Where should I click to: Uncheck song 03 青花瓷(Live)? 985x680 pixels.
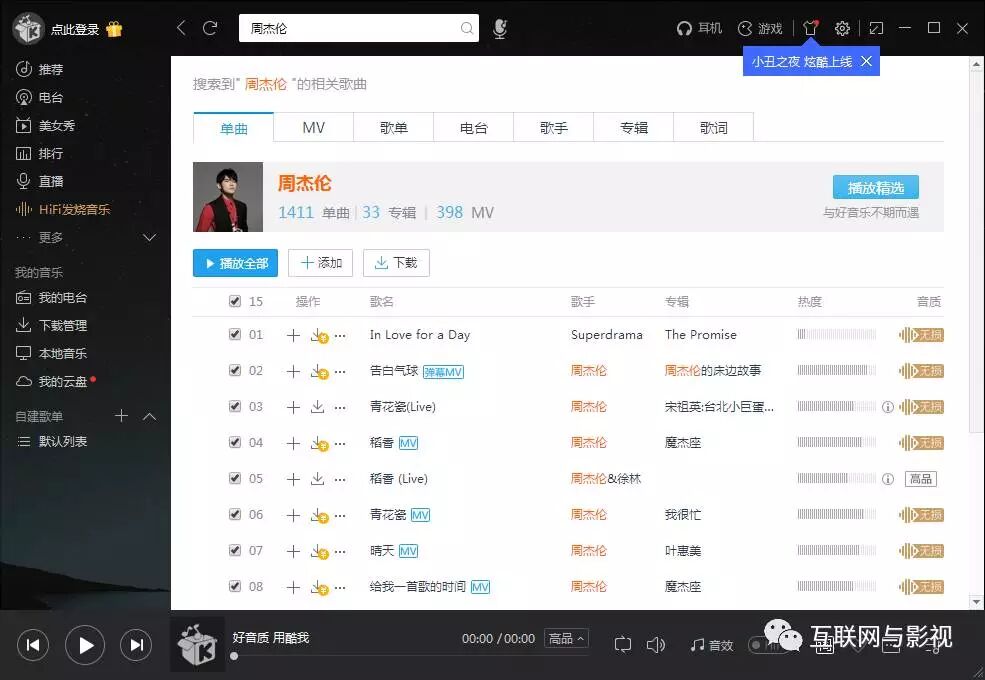tap(235, 406)
